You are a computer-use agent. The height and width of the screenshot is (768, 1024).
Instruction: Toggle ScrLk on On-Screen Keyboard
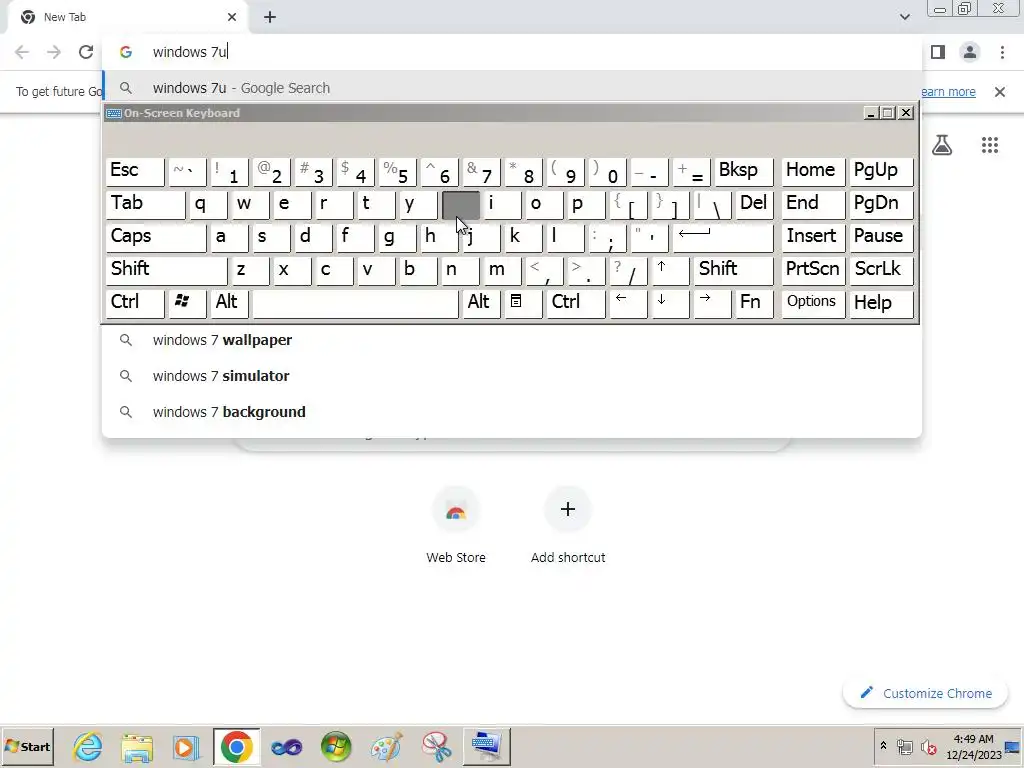click(x=881, y=270)
